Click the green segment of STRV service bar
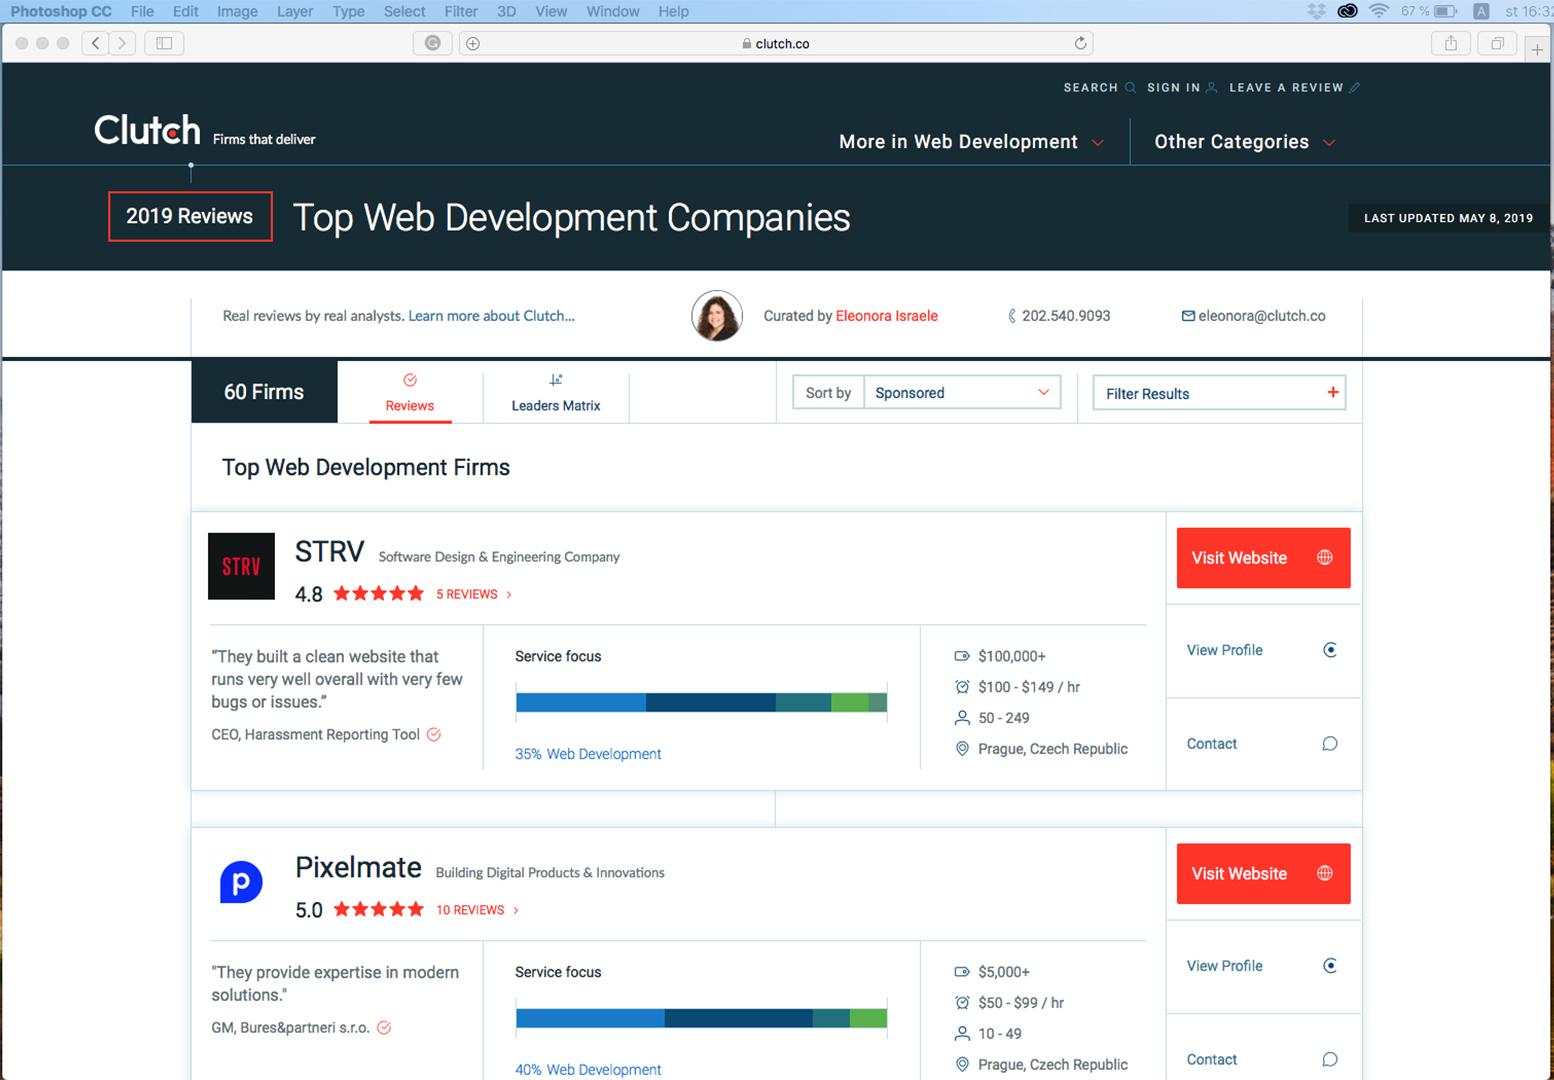The width and height of the screenshot is (1554, 1080). [849, 702]
